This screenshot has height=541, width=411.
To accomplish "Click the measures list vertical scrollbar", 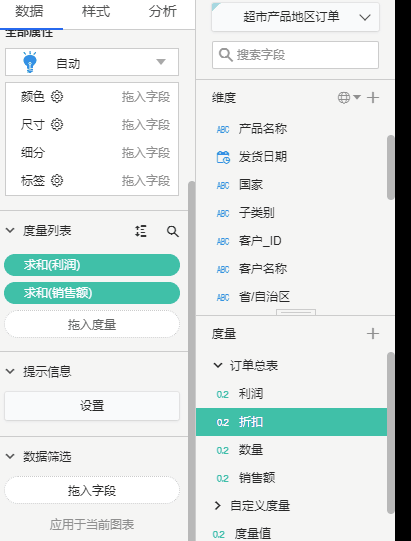I will pos(390,433).
